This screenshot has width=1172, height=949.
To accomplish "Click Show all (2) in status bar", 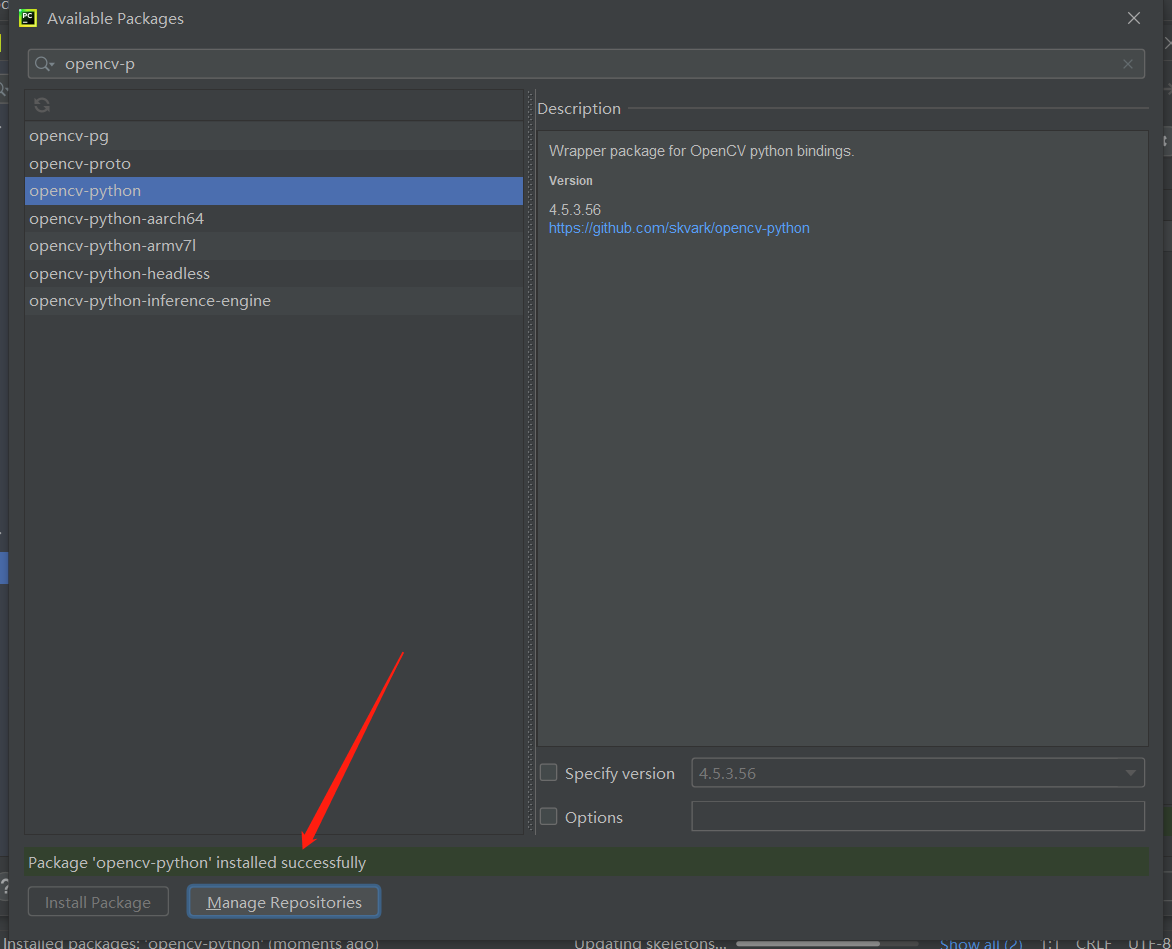I will [x=981, y=943].
